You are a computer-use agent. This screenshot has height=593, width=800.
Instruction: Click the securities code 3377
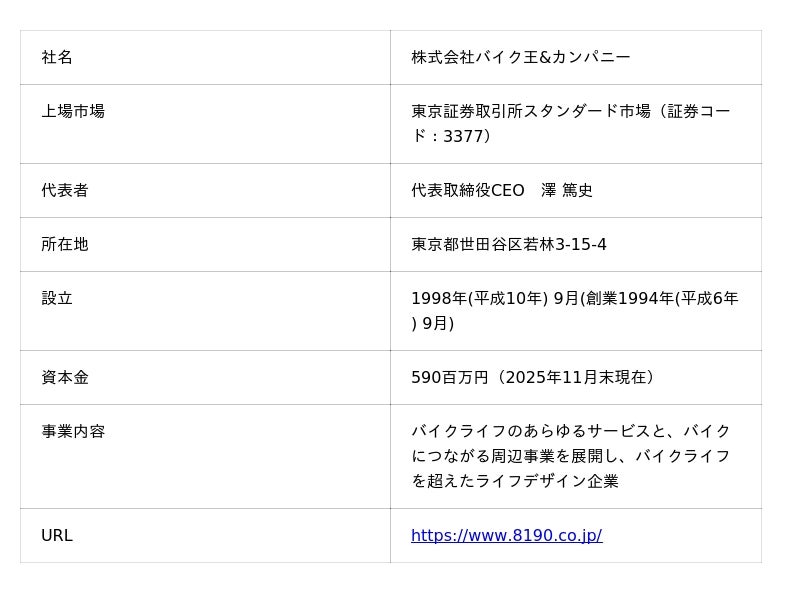[463, 136]
